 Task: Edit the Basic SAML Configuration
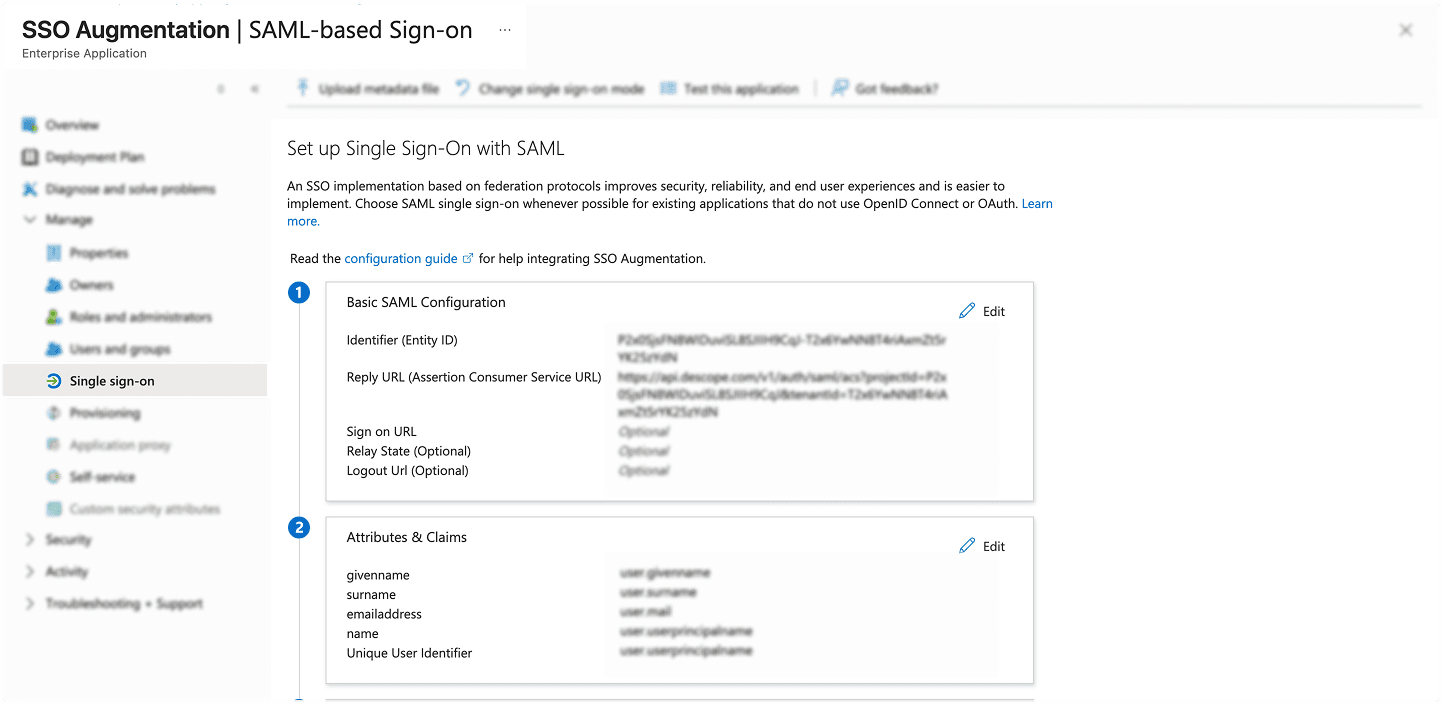[x=982, y=311]
